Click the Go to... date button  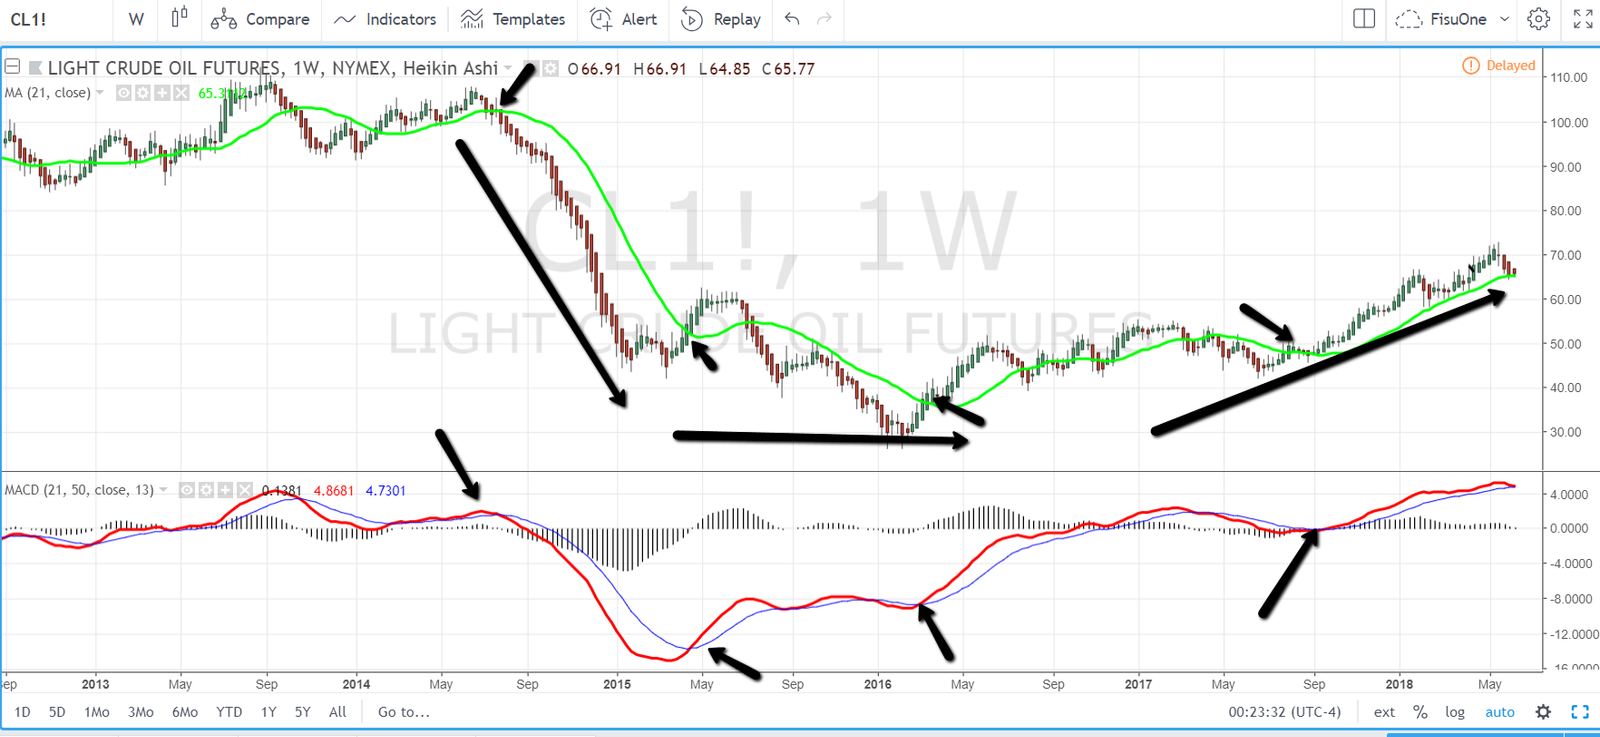tap(403, 712)
